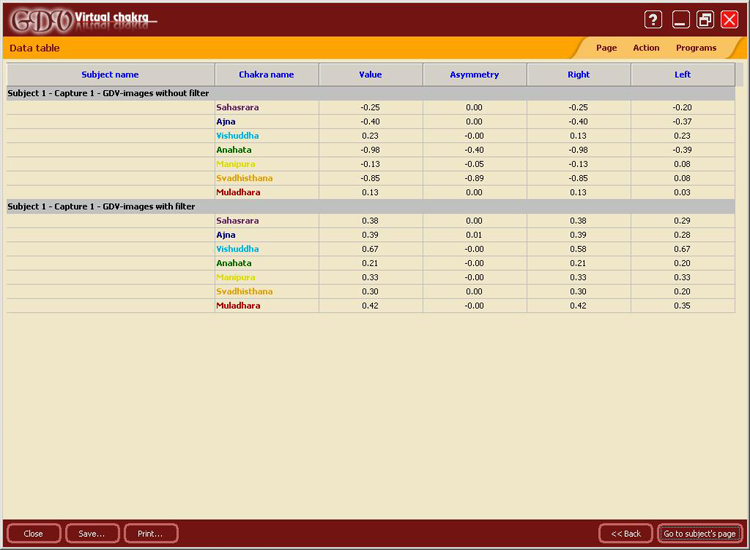Click the Close button
This screenshot has width=750, height=550.
(x=33, y=533)
